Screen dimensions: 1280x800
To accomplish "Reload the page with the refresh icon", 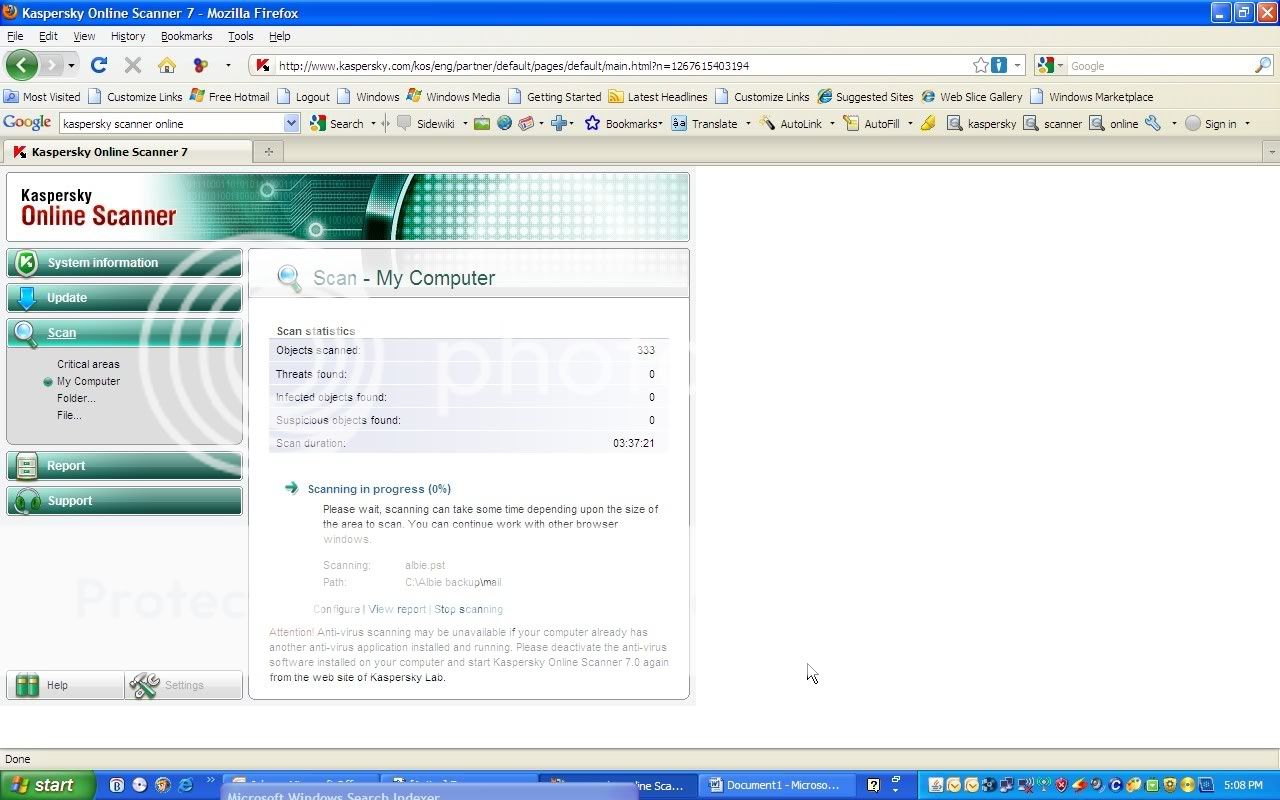I will 98,65.
